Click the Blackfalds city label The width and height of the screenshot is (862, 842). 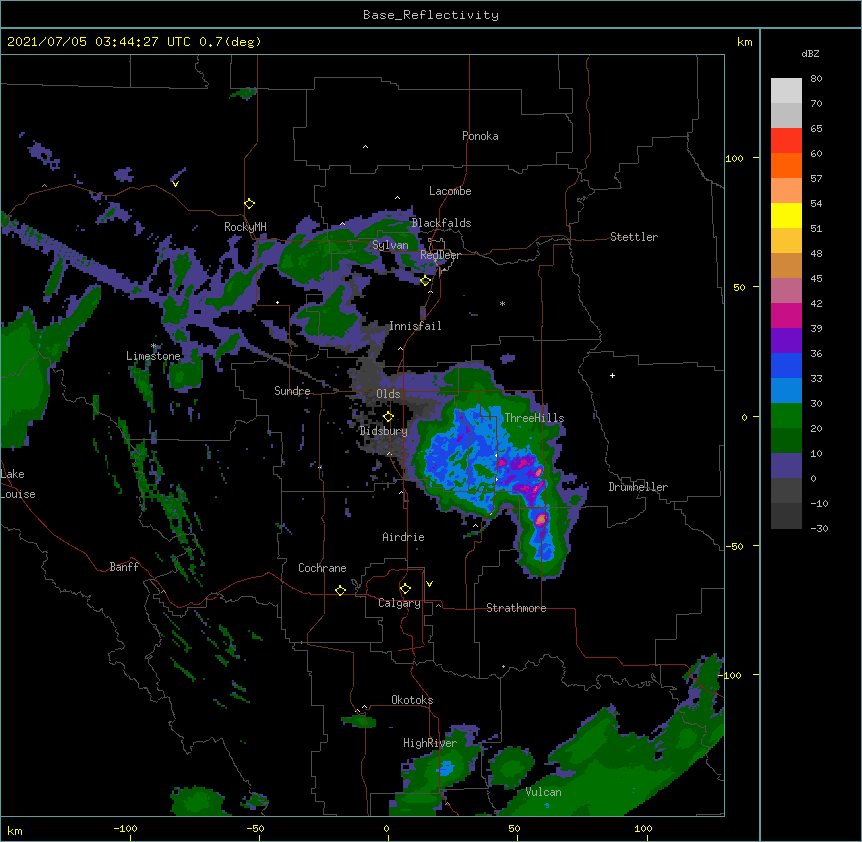[x=441, y=223]
